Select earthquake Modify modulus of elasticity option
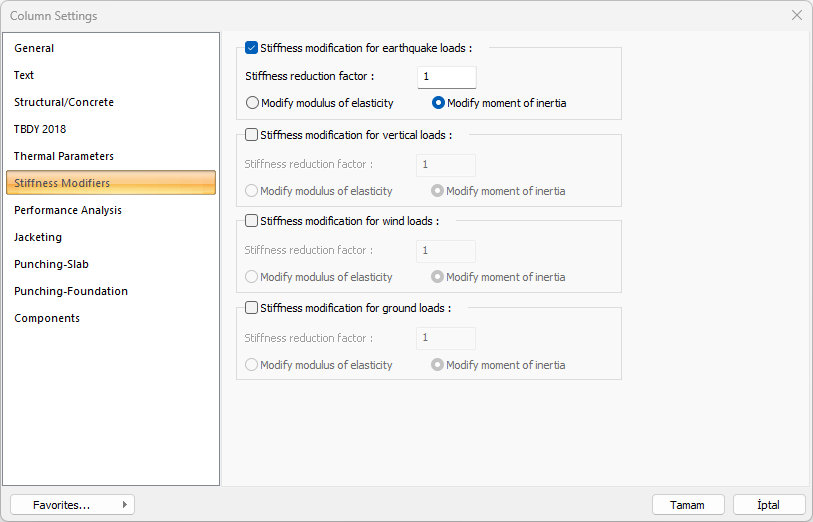 [253, 103]
